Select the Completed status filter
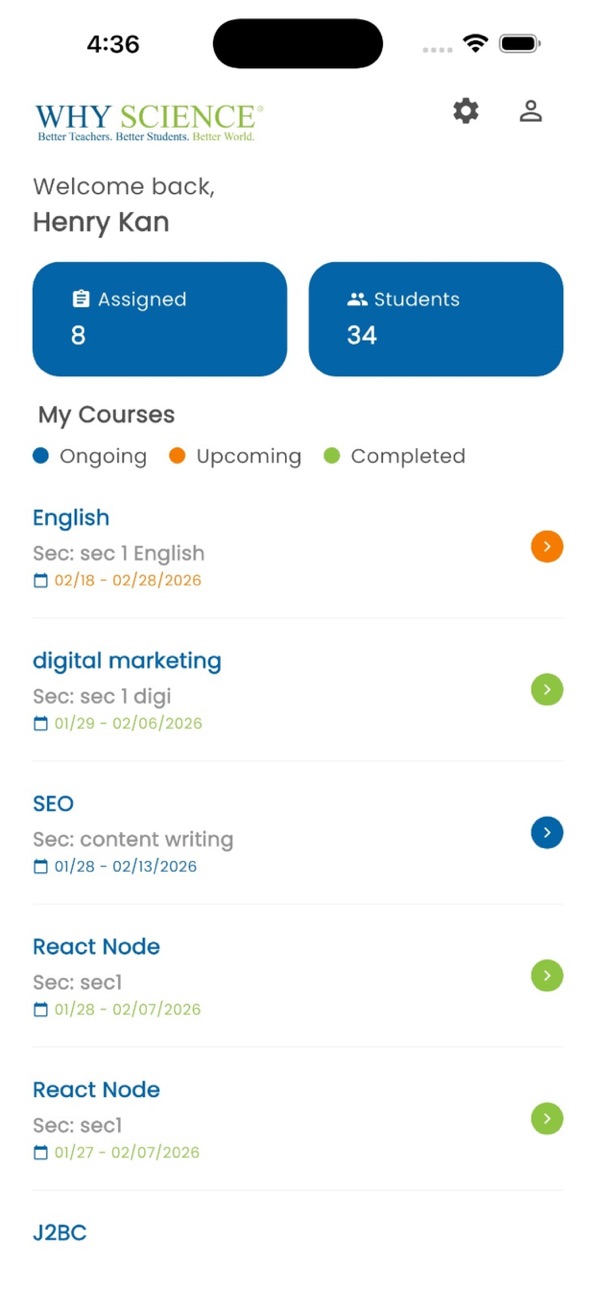The width and height of the screenshot is (596, 1290). click(x=395, y=456)
